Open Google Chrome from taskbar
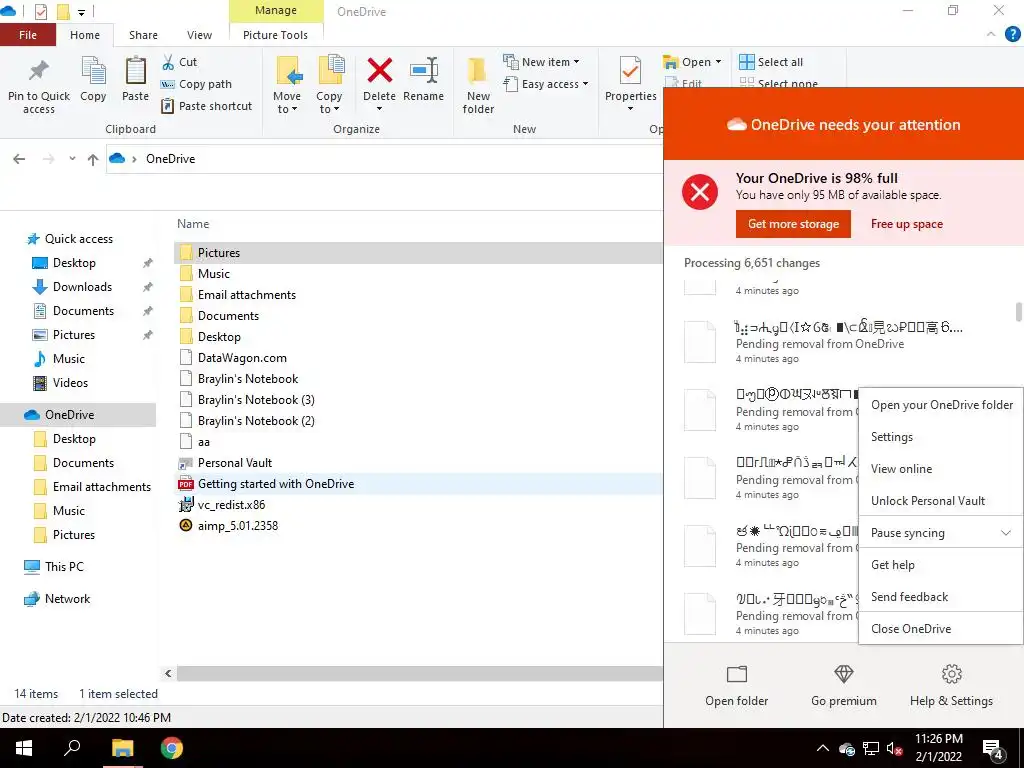 [x=172, y=748]
